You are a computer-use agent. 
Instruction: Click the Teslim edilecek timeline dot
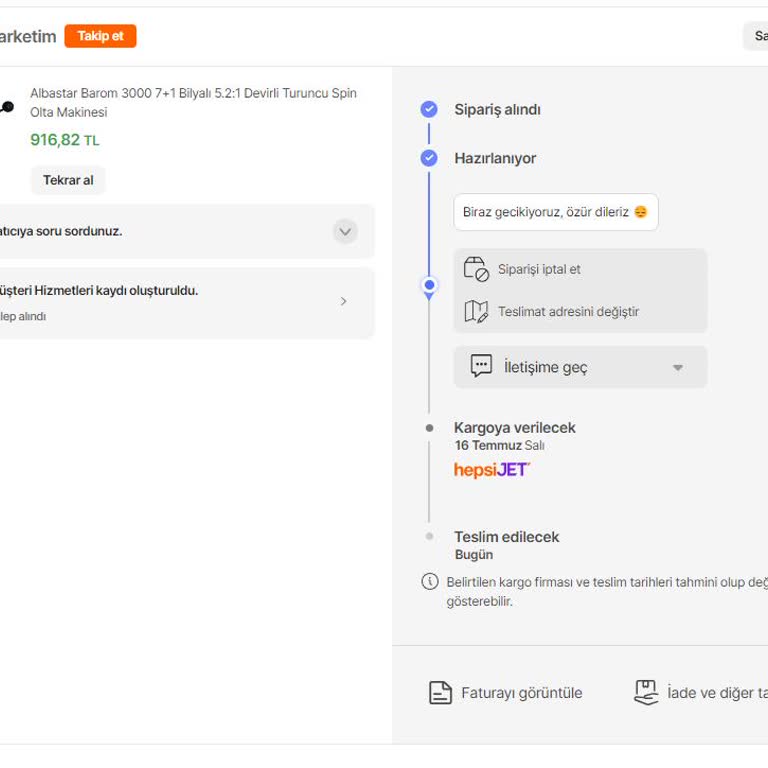coord(430,536)
